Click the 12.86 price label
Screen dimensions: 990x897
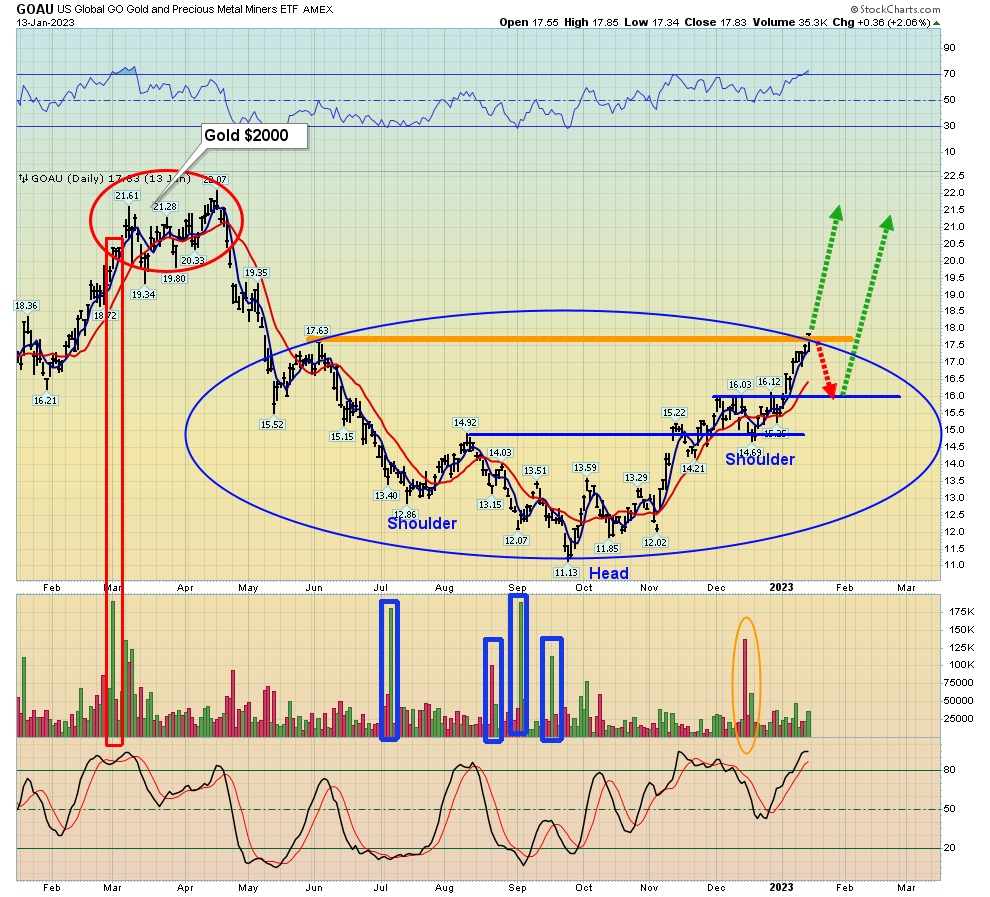[x=405, y=515]
